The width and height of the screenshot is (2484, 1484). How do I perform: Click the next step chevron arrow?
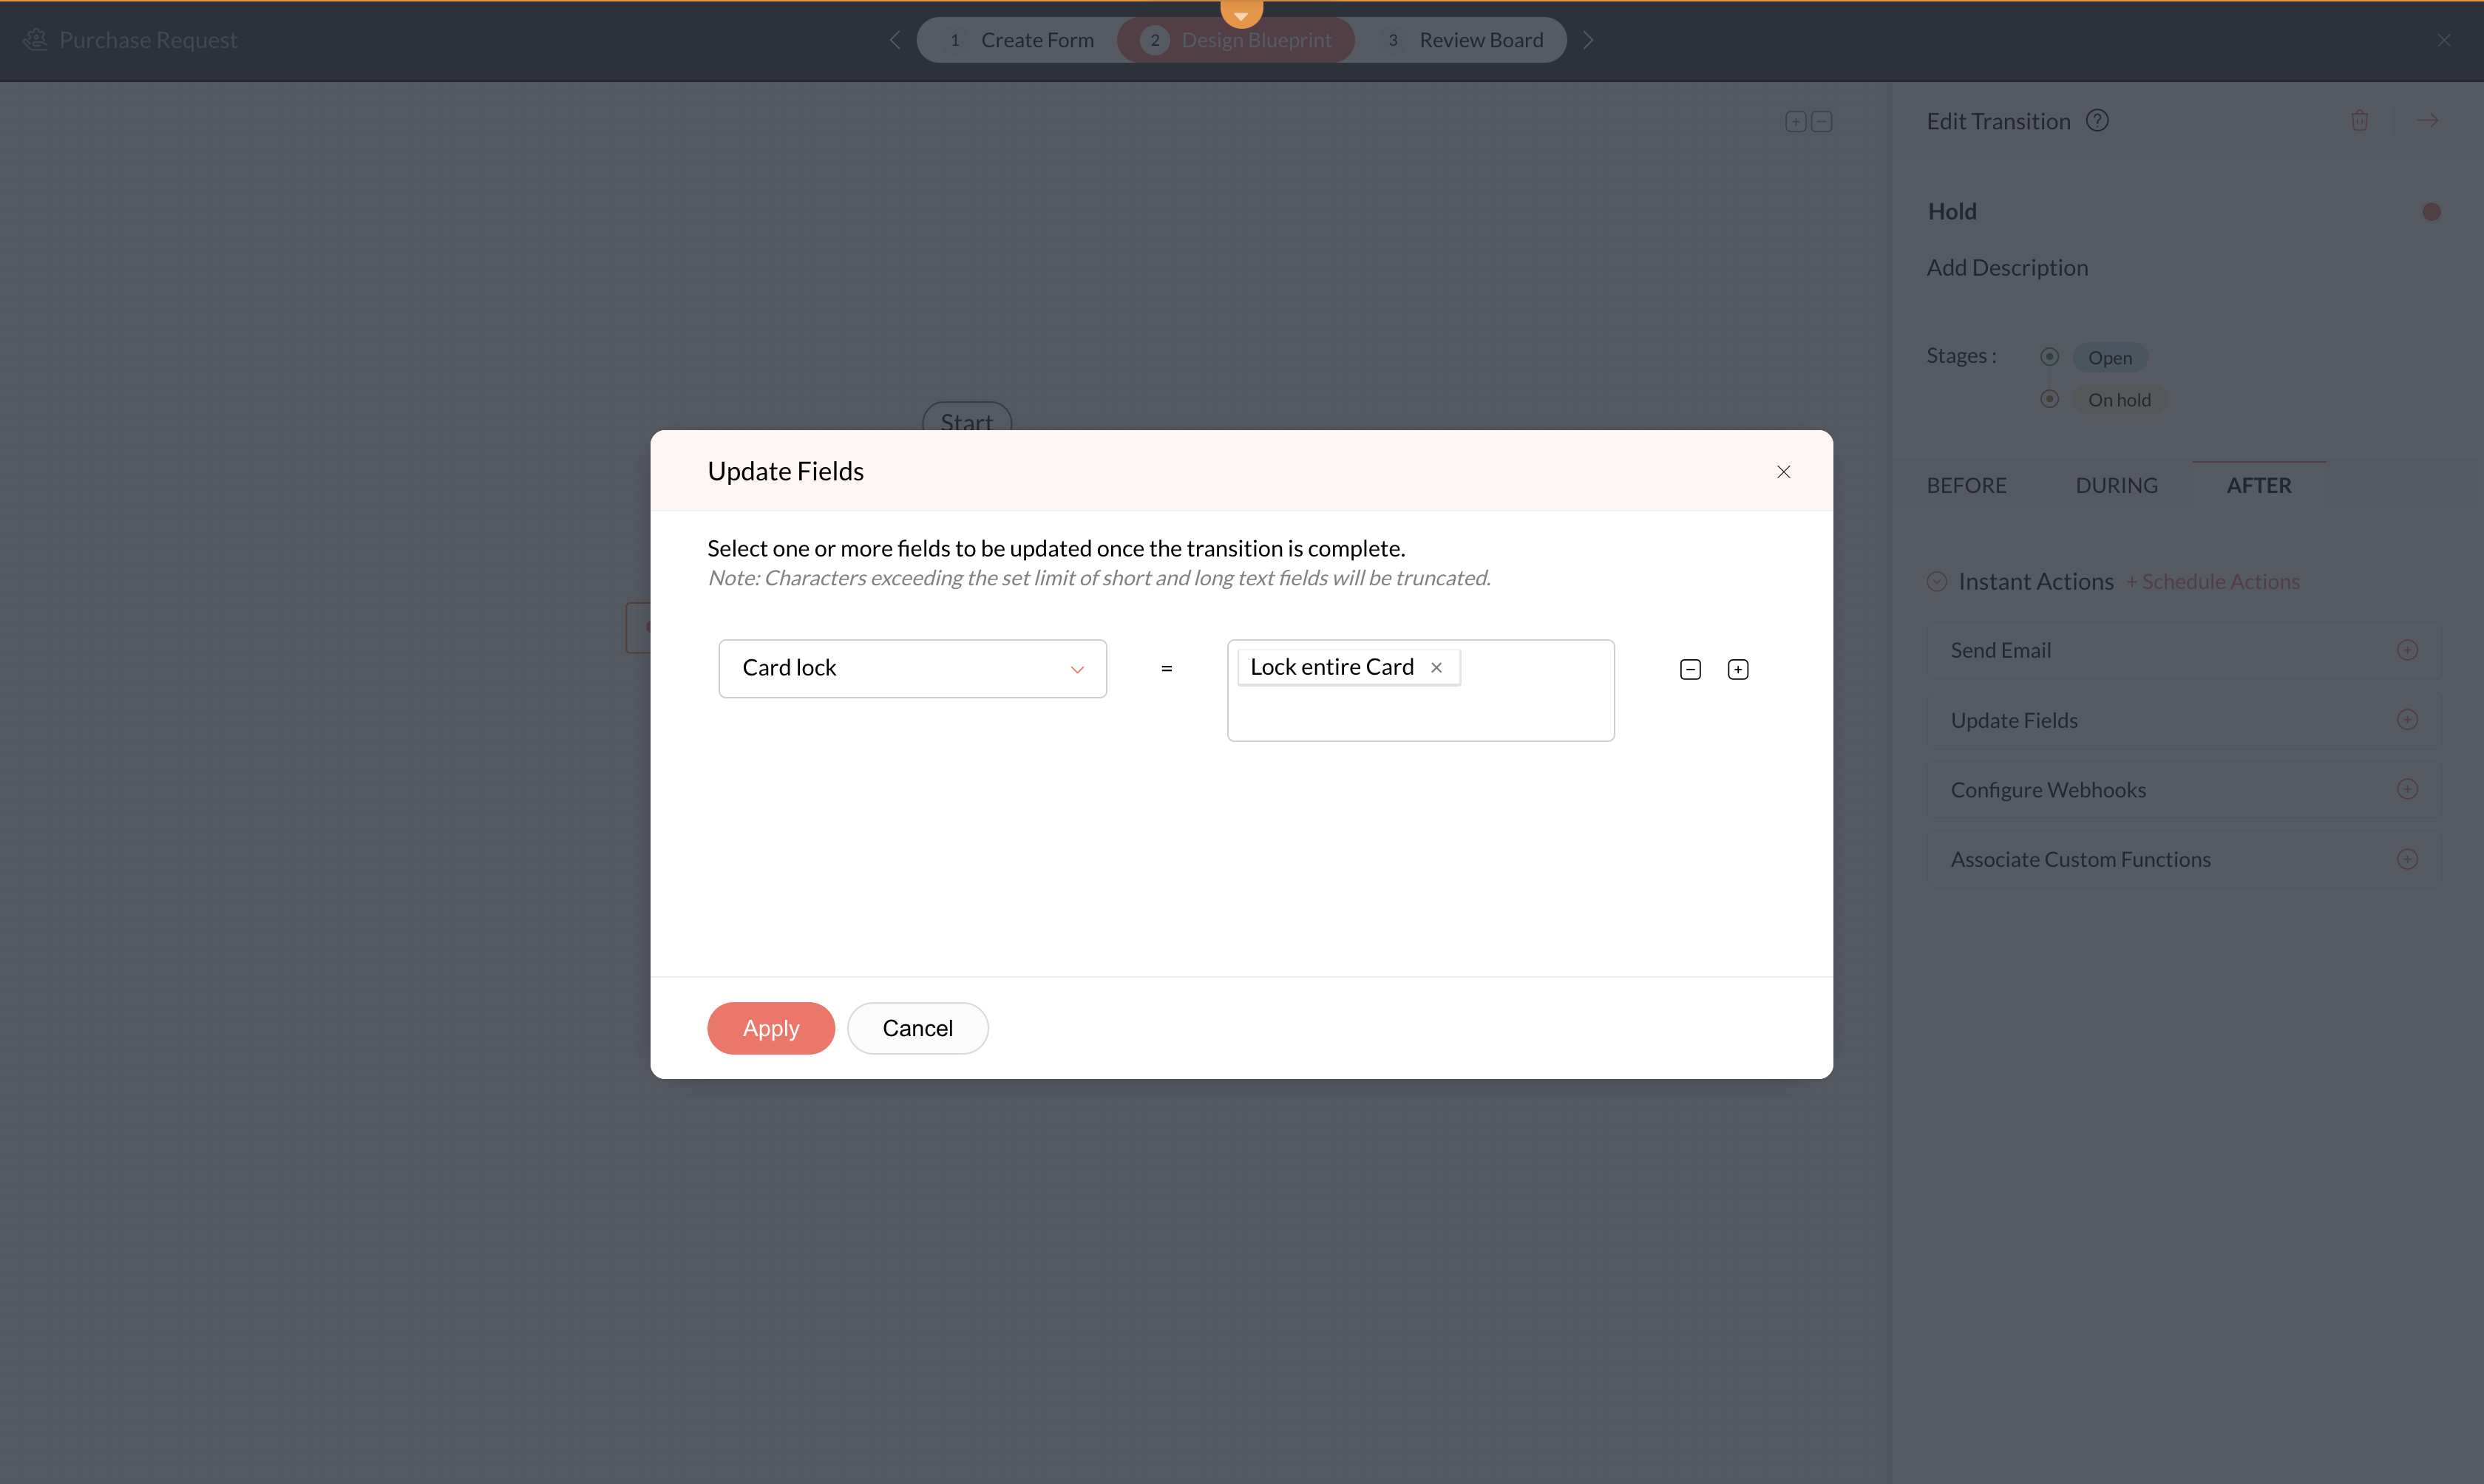[1588, 40]
